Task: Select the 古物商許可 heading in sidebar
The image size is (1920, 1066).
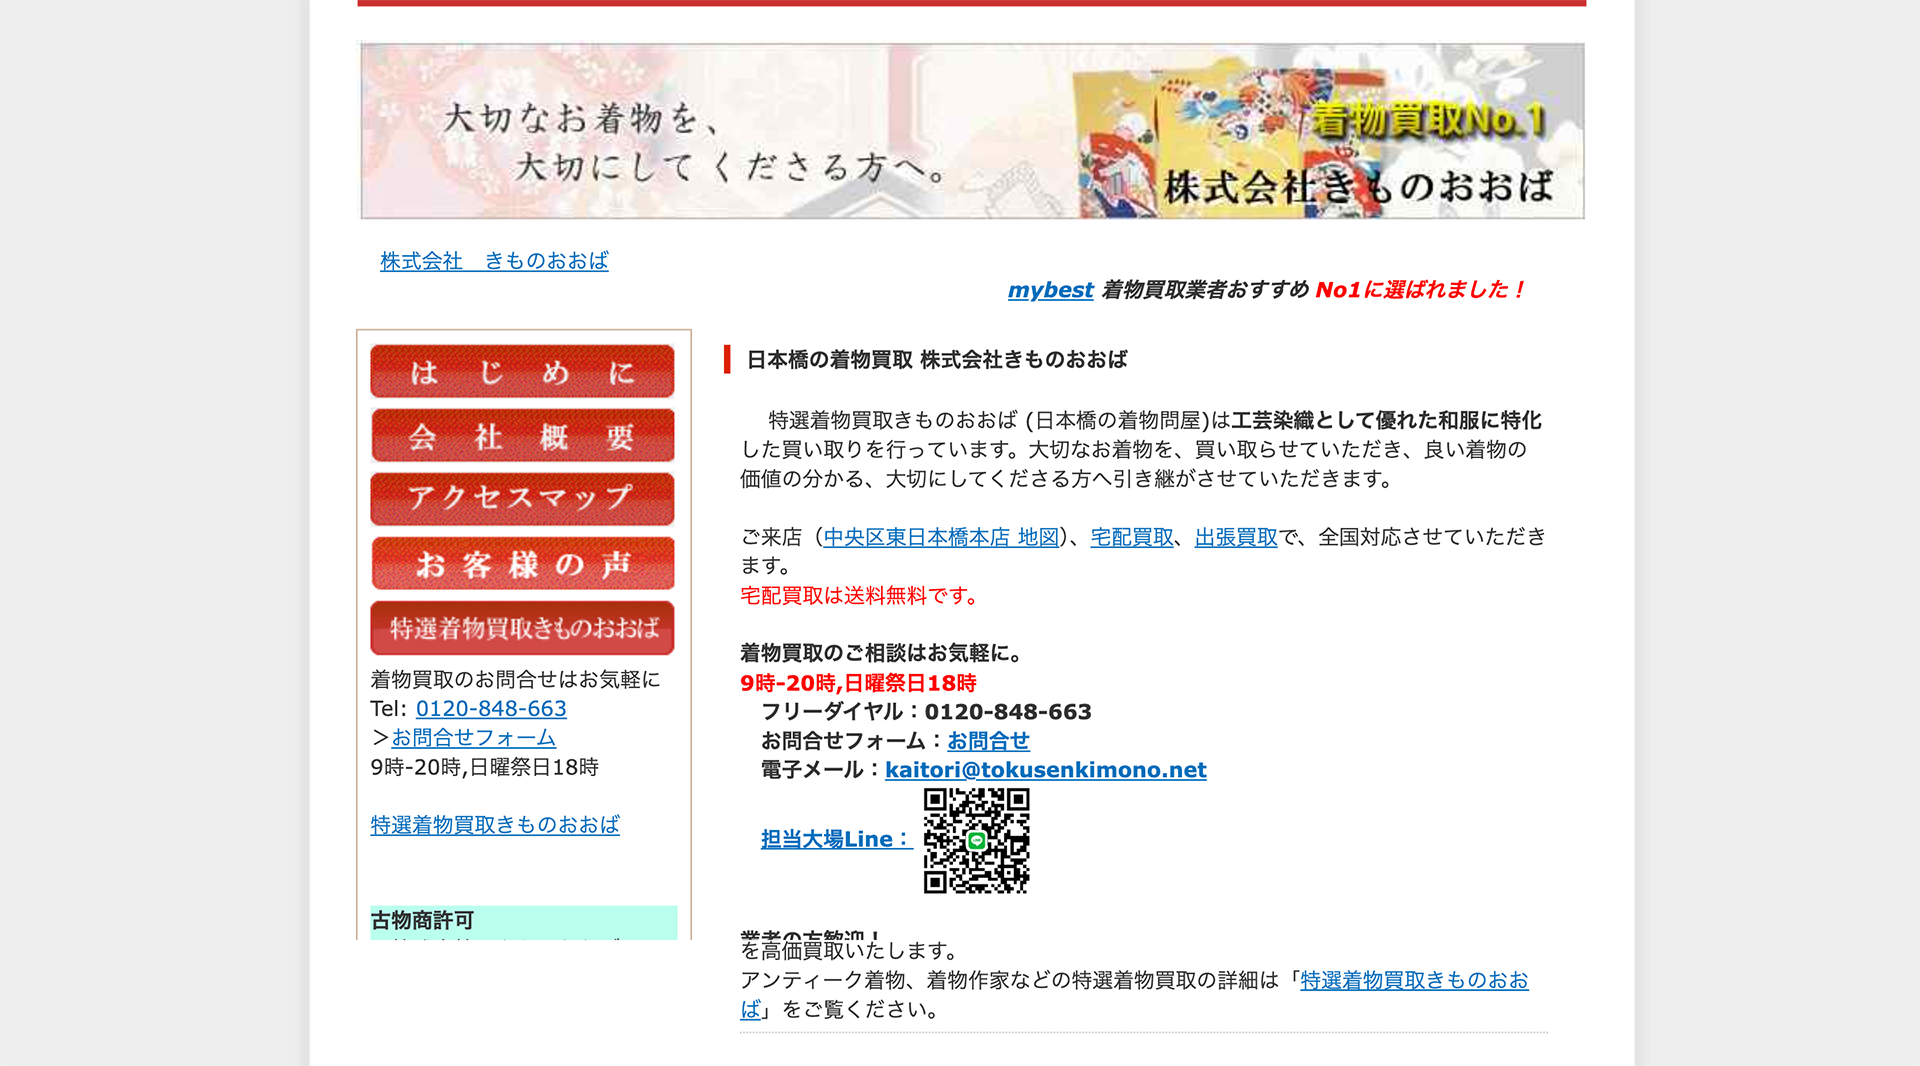Action: (422, 920)
